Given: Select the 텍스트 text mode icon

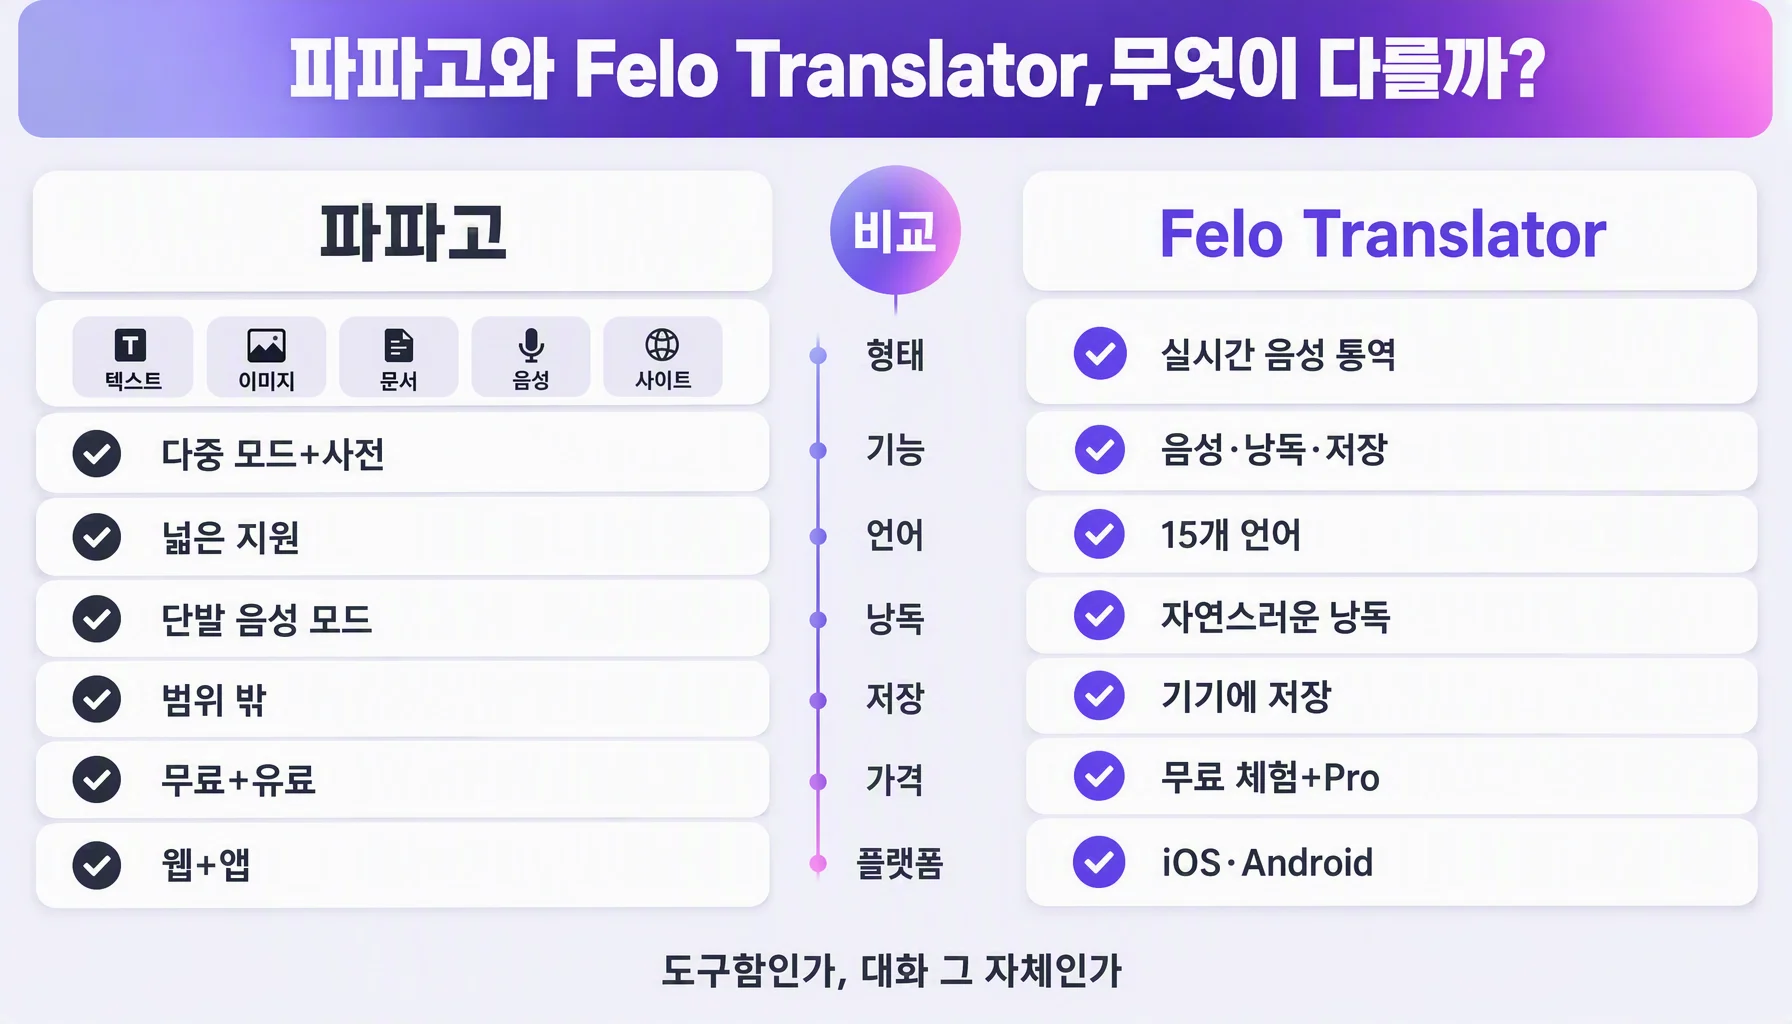Looking at the screenshot, I should click(132, 358).
